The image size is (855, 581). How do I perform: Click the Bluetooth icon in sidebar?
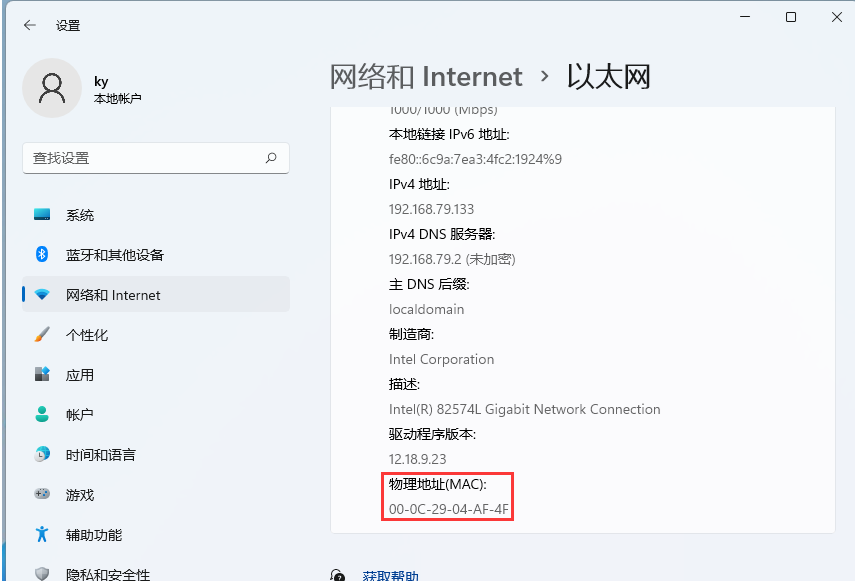click(x=42, y=255)
